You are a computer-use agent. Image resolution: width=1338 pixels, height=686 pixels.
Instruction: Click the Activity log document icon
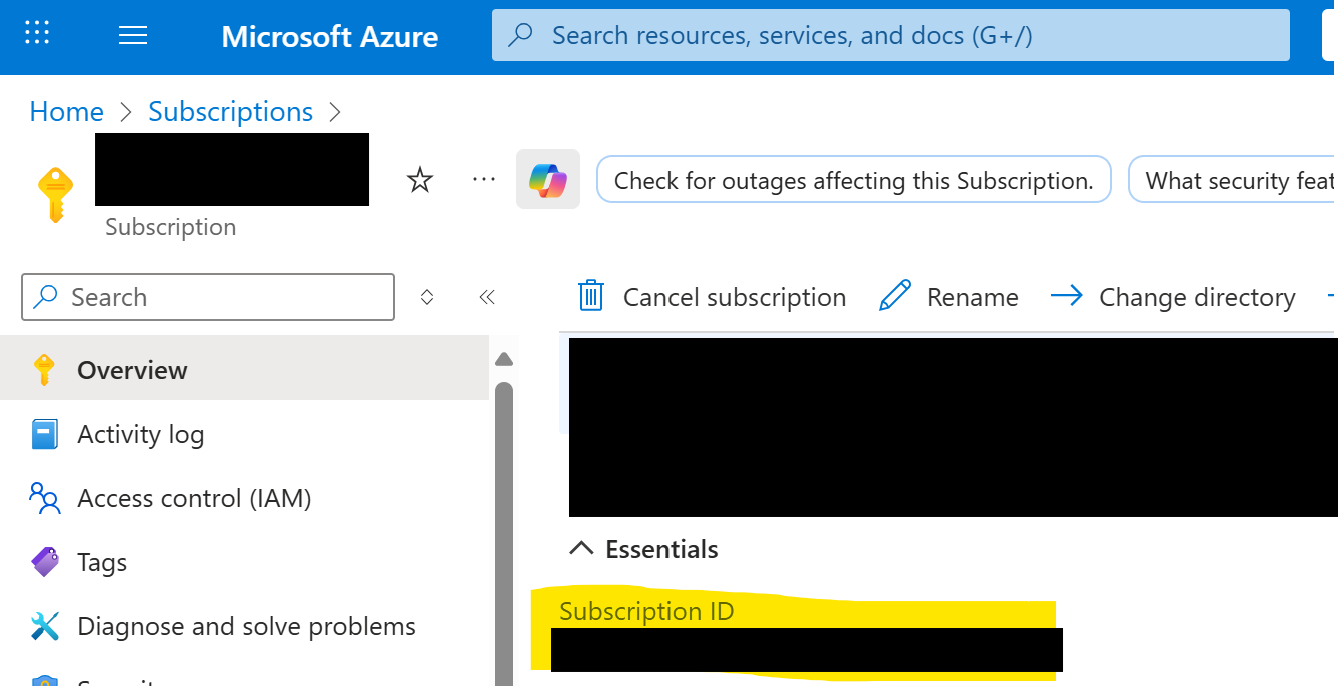[x=43, y=433]
